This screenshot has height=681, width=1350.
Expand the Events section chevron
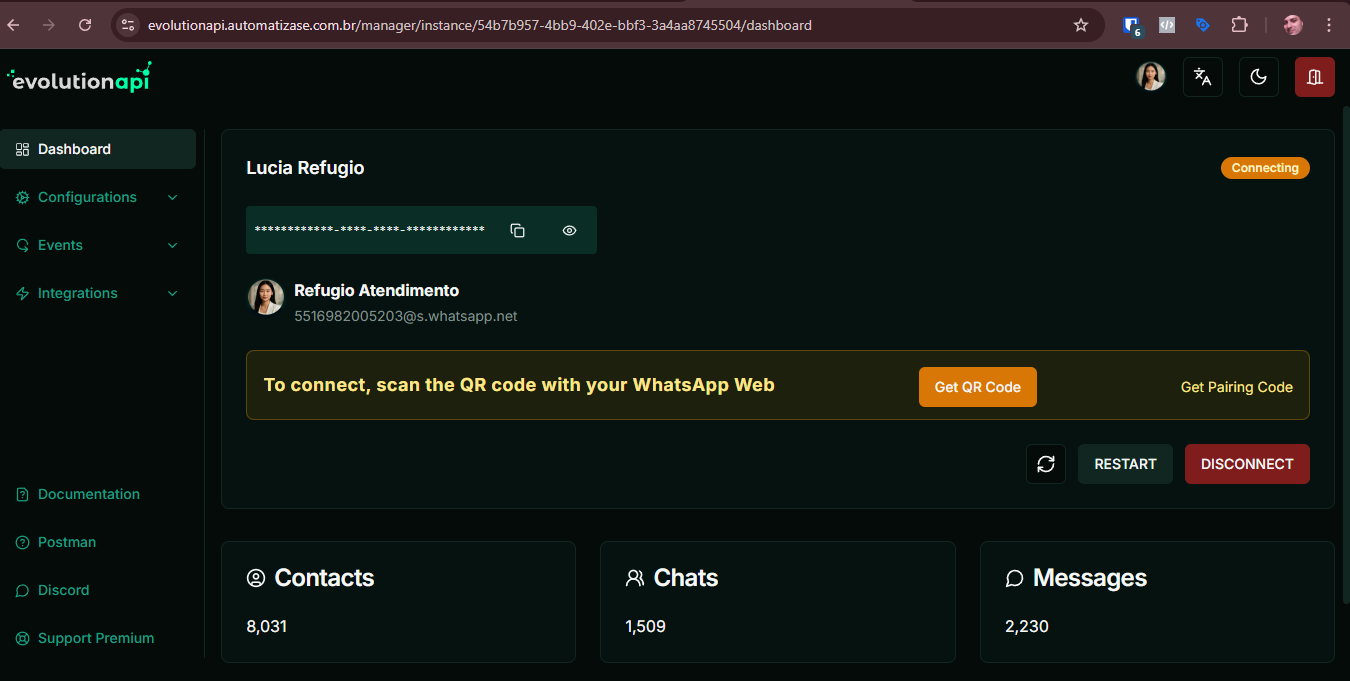[x=172, y=245]
